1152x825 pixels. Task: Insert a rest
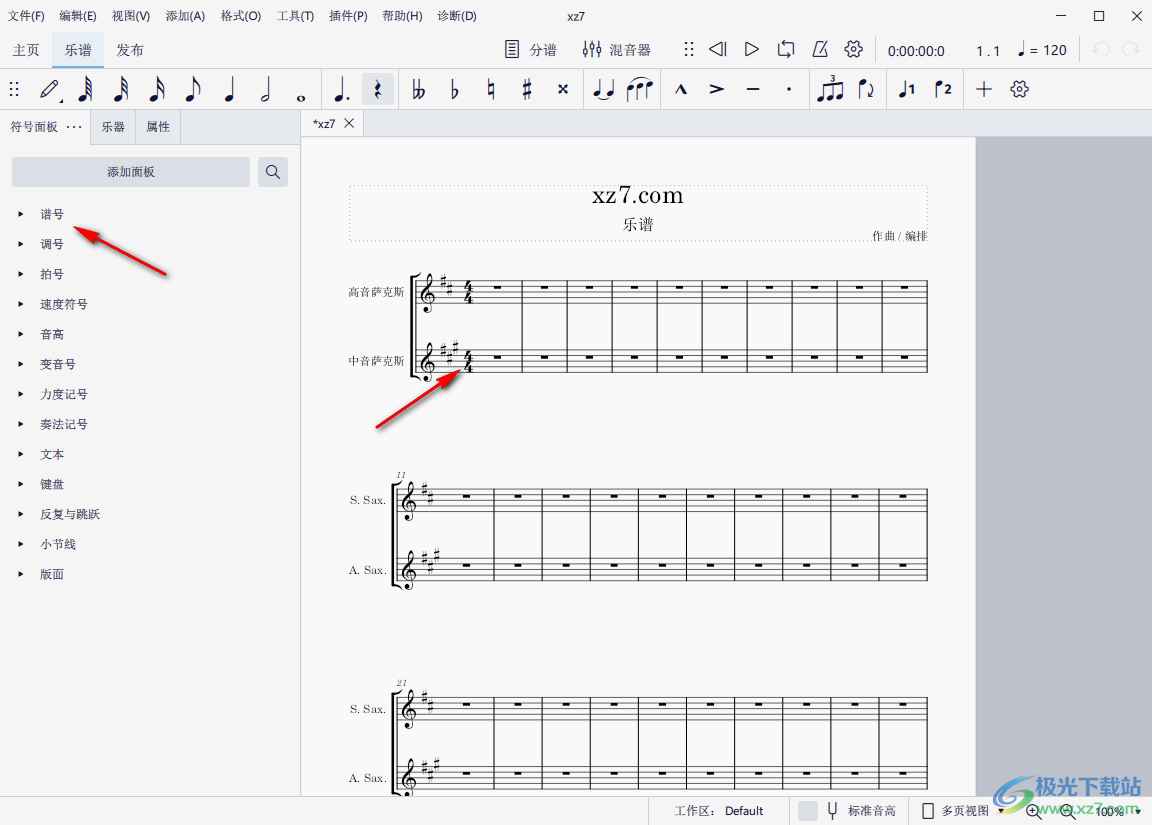[377, 88]
